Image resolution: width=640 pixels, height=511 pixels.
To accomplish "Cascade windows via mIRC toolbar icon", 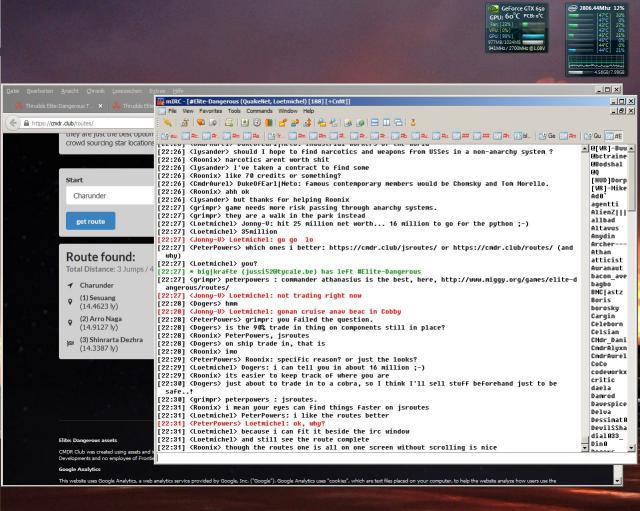I will pos(398,122).
